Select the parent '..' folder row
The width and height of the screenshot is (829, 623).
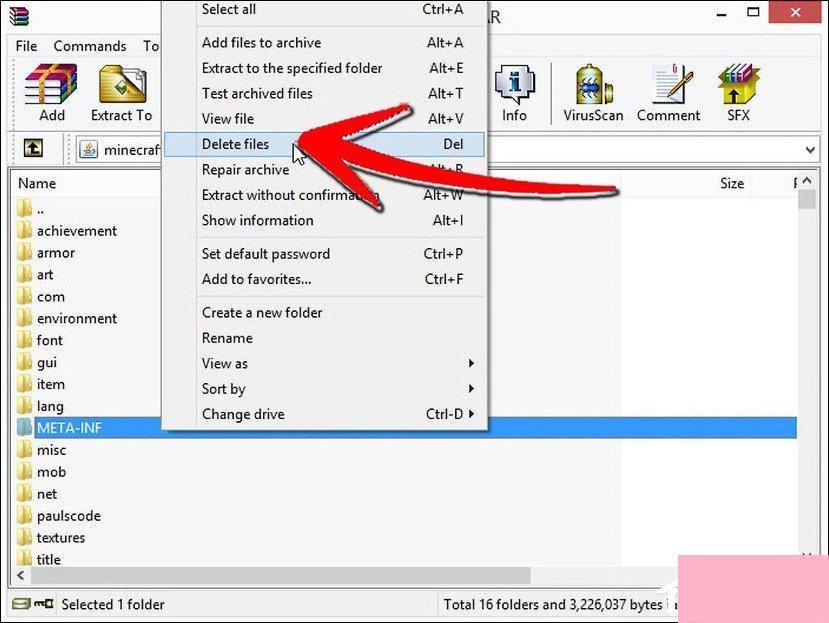click(x=31, y=209)
